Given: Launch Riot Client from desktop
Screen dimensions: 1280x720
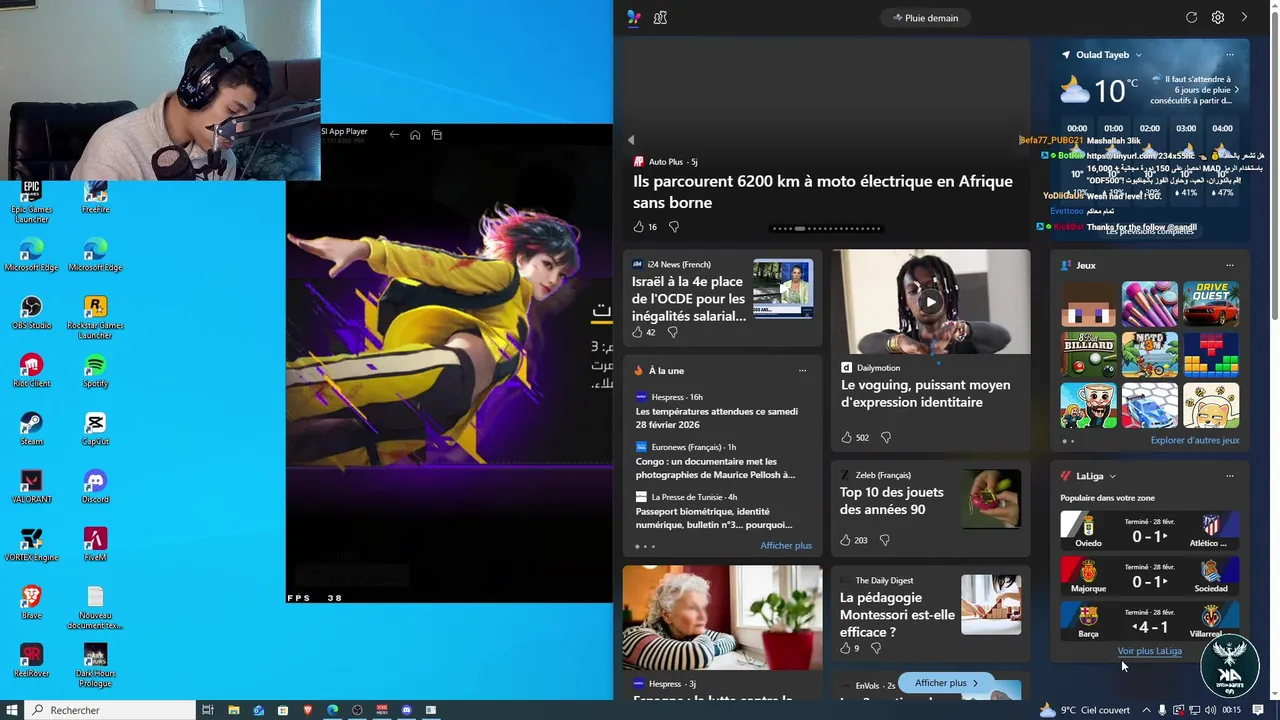Looking at the screenshot, I should (x=31, y=370).
